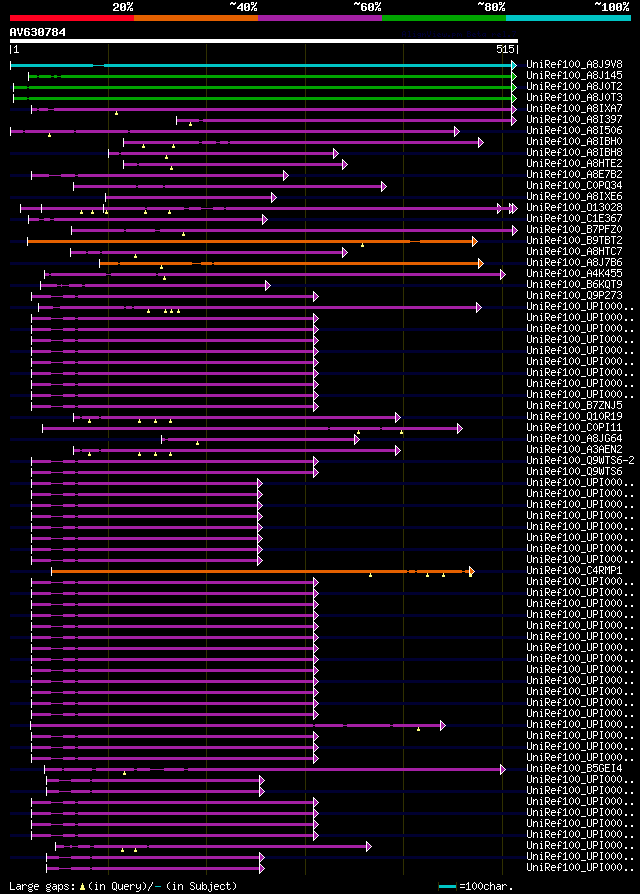The height and width of the screenshot is (894, 640).
Task: Click the 515 end position label
Action: [506, 50]
